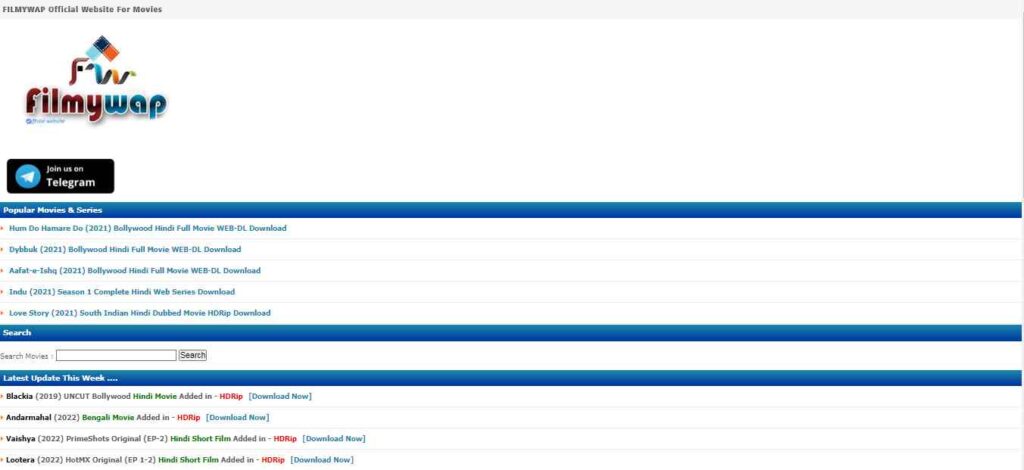1024x470 pixels.
Task: Click HDRip label in Blackia row
Action: [x=231, y=396]
